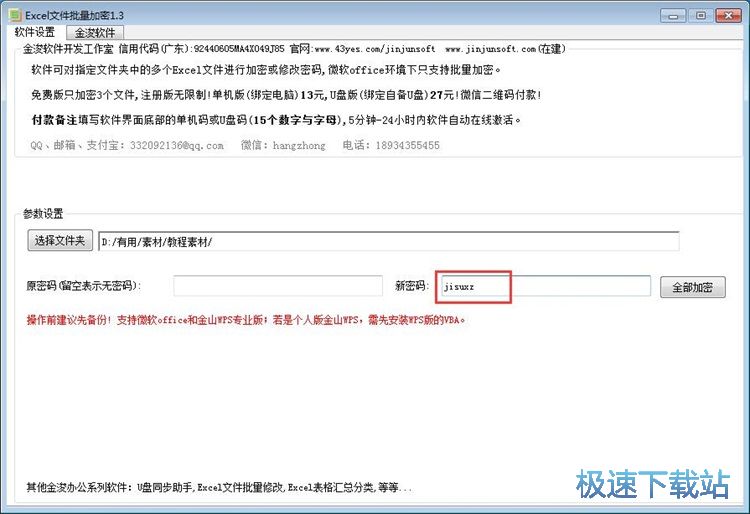Click the 原密码 input field
Image resolution: width=750 pixels, height=514 pixels.
click(278, 286)
